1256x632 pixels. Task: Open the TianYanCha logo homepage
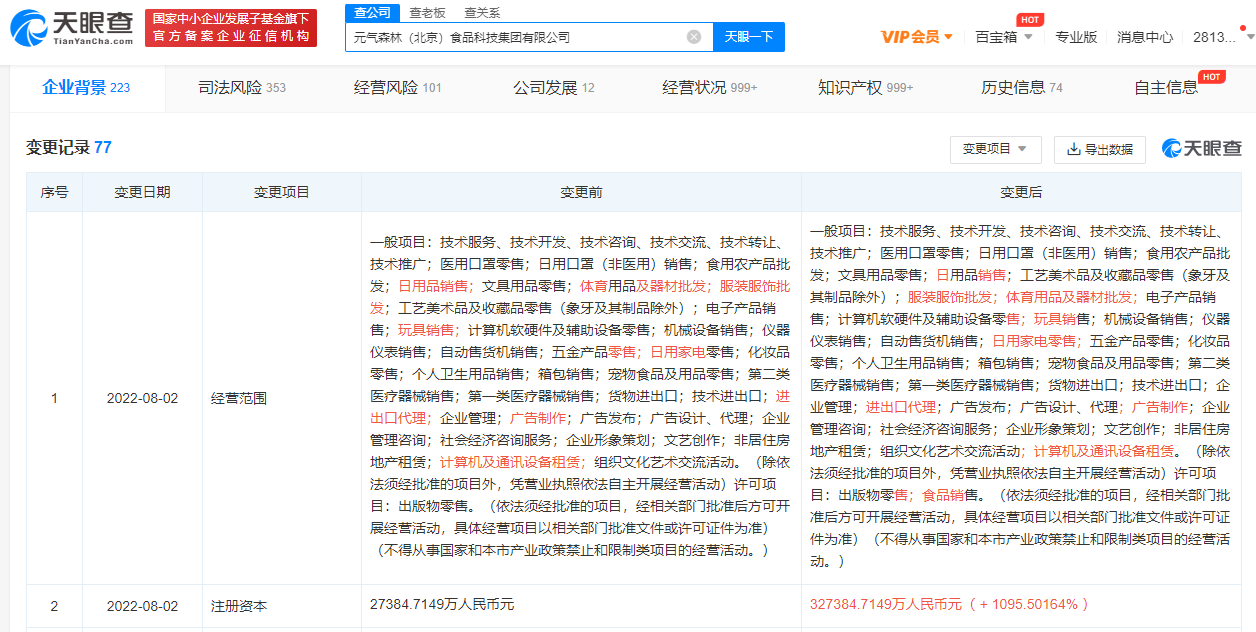coord(72,28)
